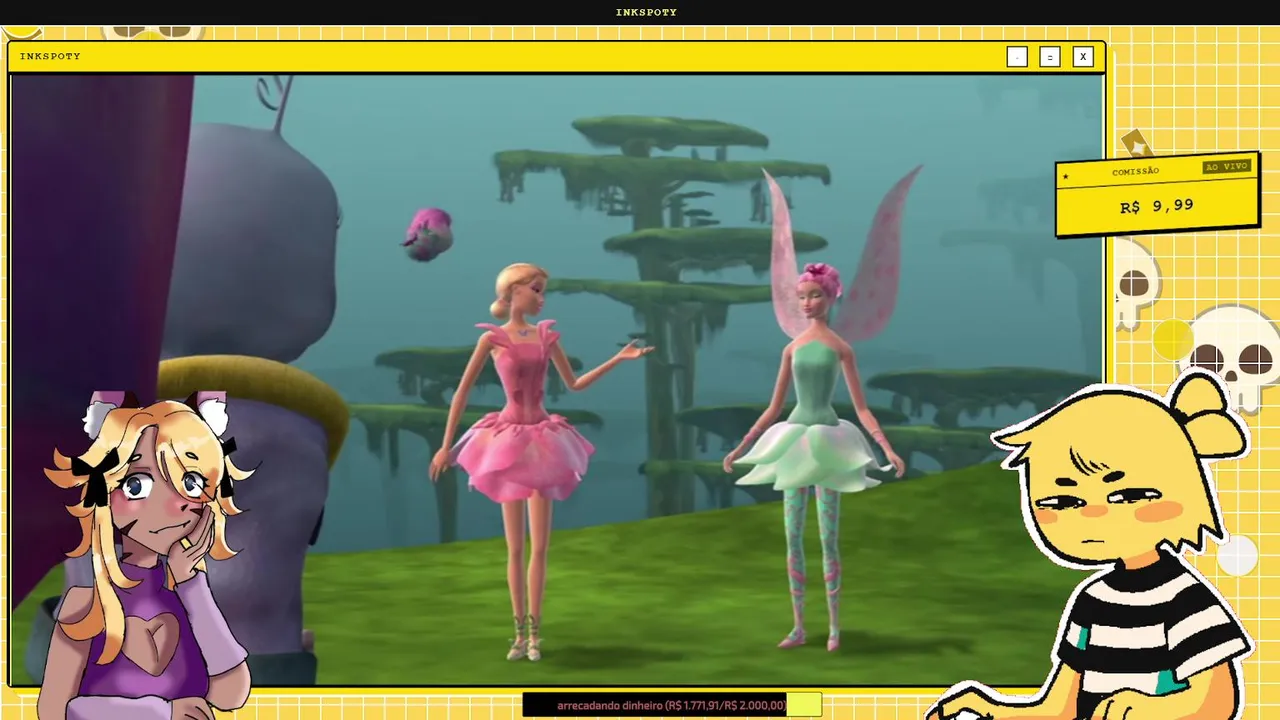Click the minimize icon in INKSPOTY window
This screenshot has height=720, width=1280.
tap(1017, 57)
